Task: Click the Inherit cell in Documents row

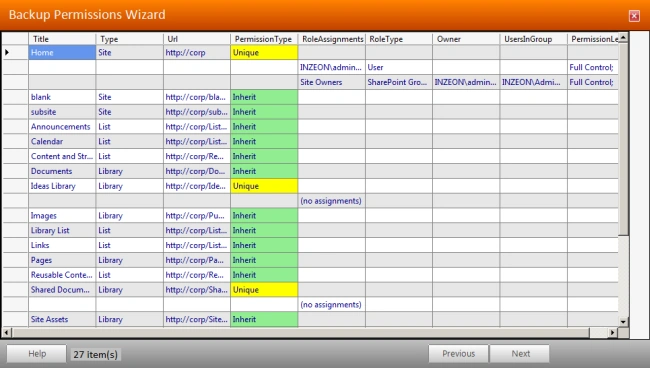Action: tap(264, 171)
